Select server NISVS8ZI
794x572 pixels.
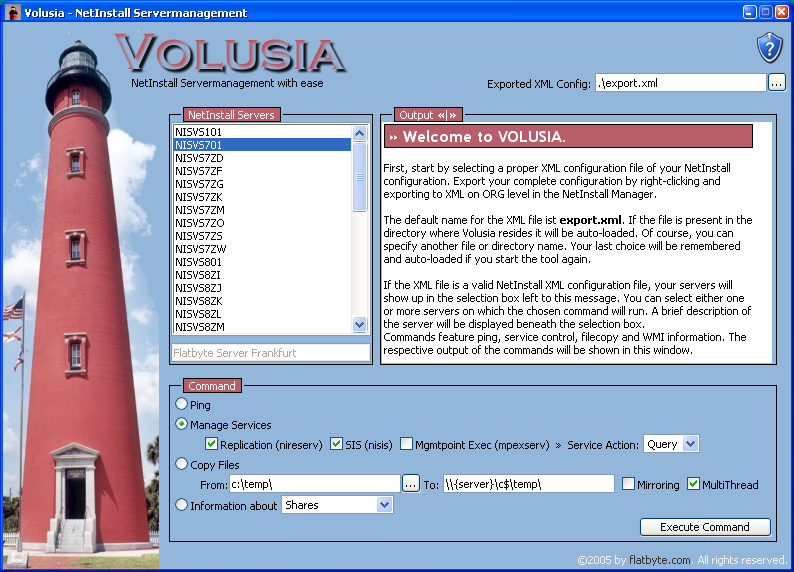[x=262, y=275]
